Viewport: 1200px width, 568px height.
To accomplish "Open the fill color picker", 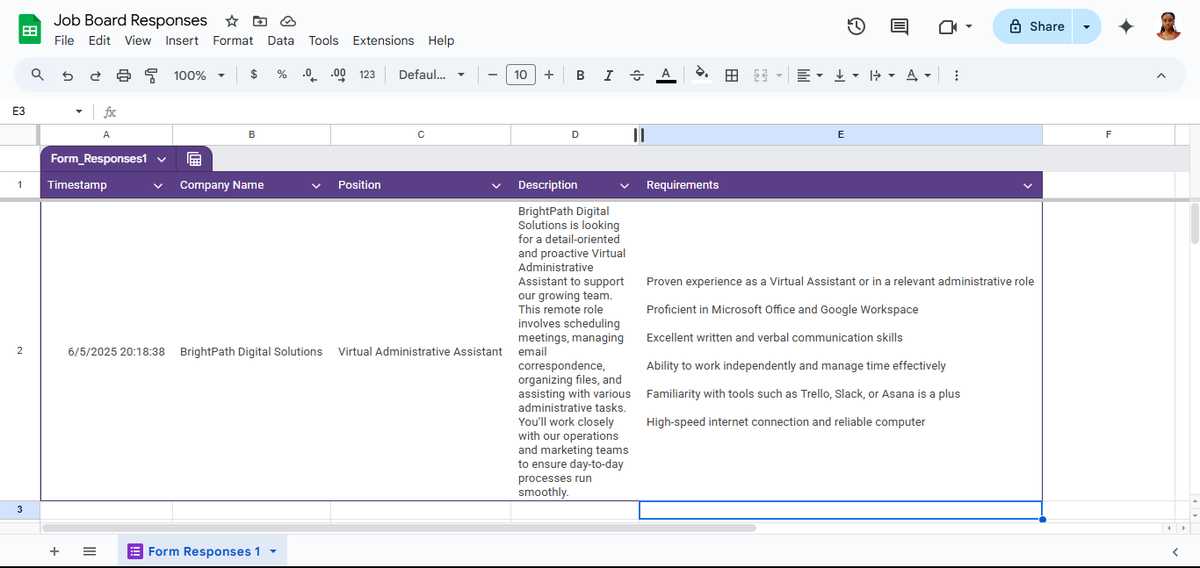I will [x=702, y=75].
